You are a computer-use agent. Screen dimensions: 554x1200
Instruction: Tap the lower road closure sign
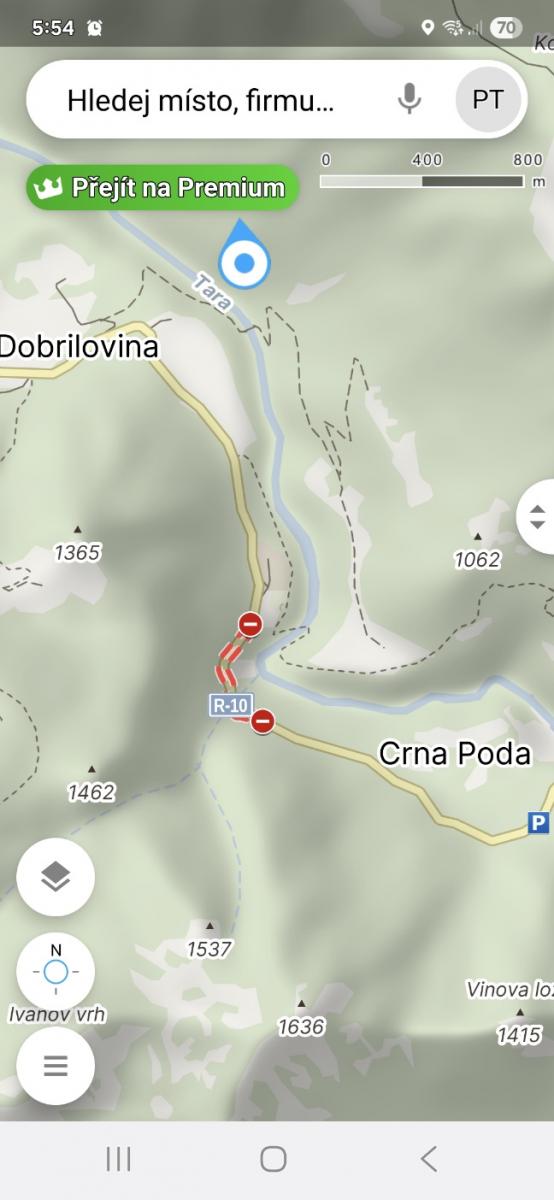point(262,720)
